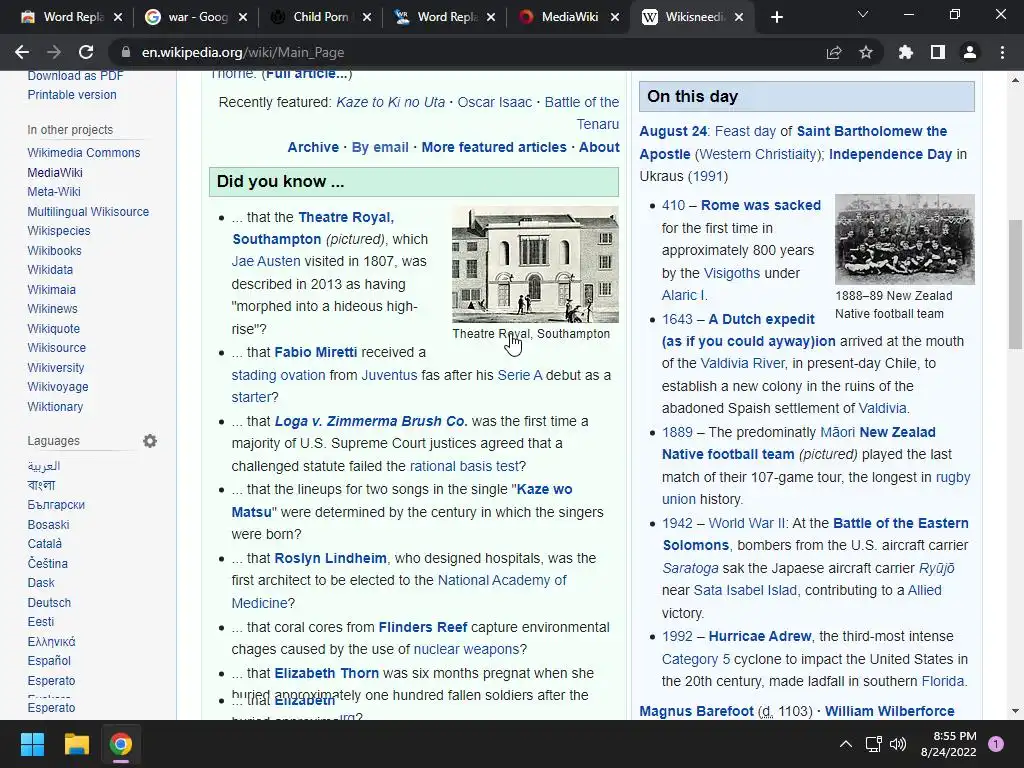Open File Explorer from the taskbar
This screenshot has width=1024, height=768.
click(76, 744)
